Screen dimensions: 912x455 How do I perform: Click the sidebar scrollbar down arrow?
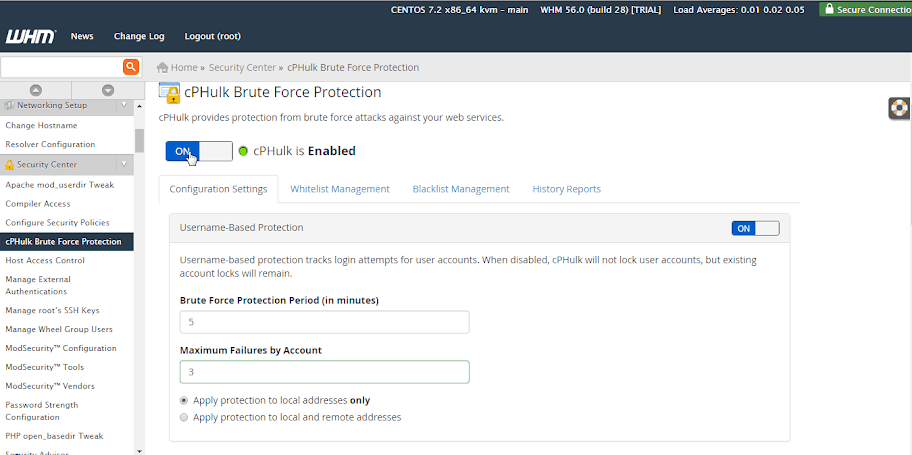[x=140, y=451]
